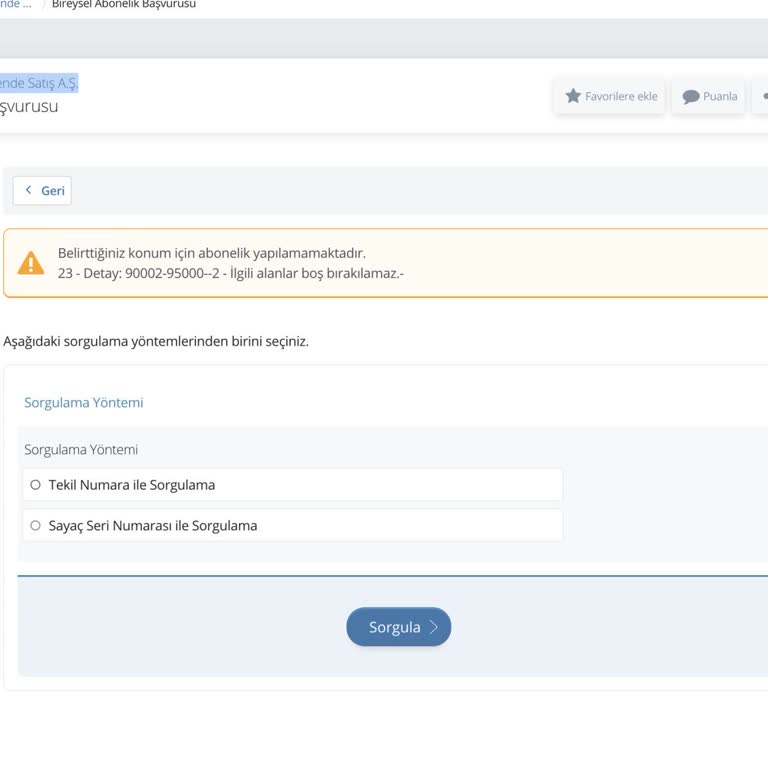Click the error detail line starting with 23 - Detay
Image resolution: width=768 pixels, height=768 pixels.
231,273
